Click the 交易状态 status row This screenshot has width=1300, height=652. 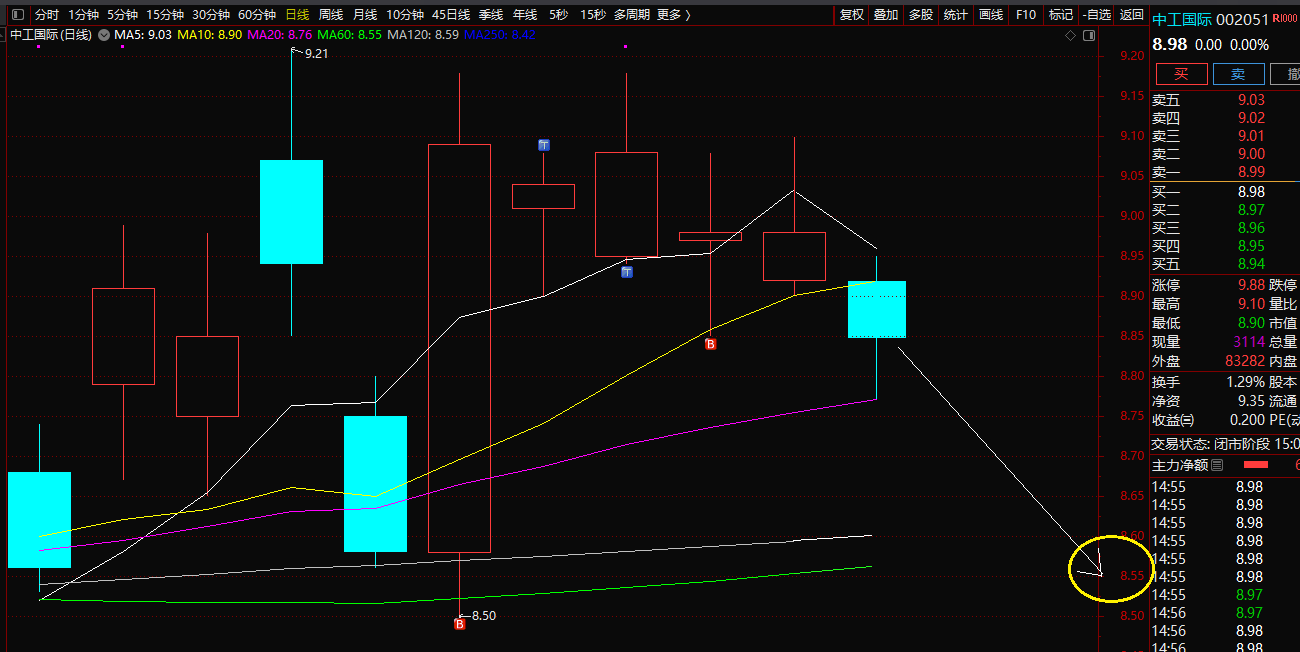(1225, 444)
